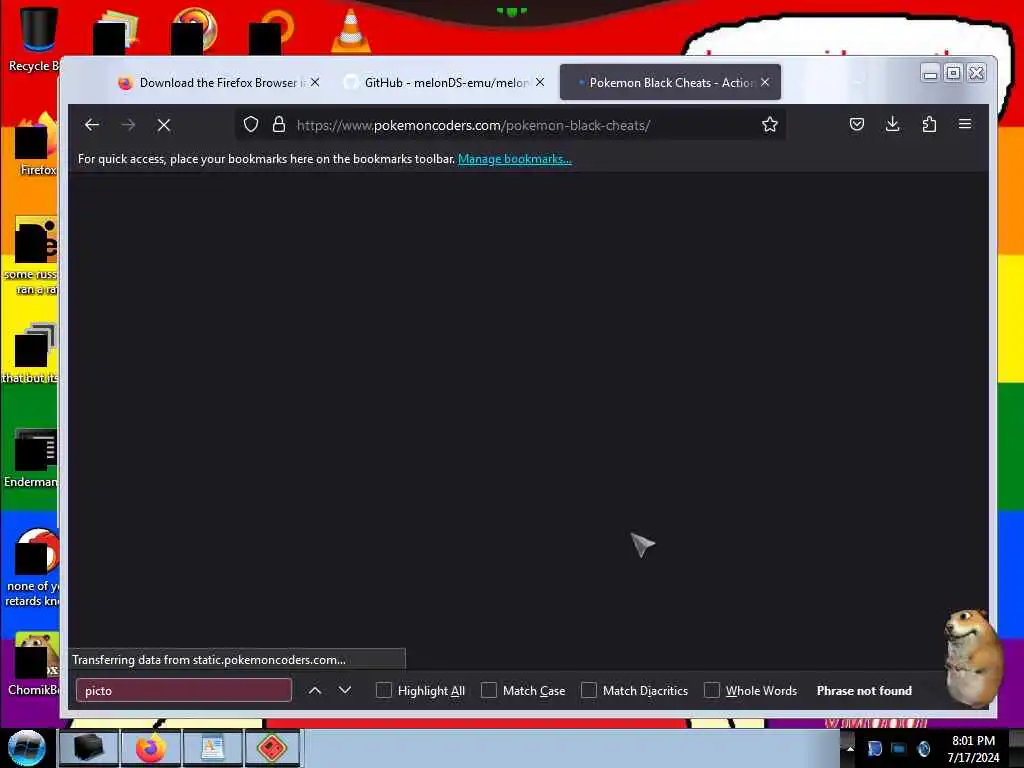Select the ChomikBox desktop icon
Viewport: 1024px width, 768px height.
pyautogui.click(x=34, y=663)
